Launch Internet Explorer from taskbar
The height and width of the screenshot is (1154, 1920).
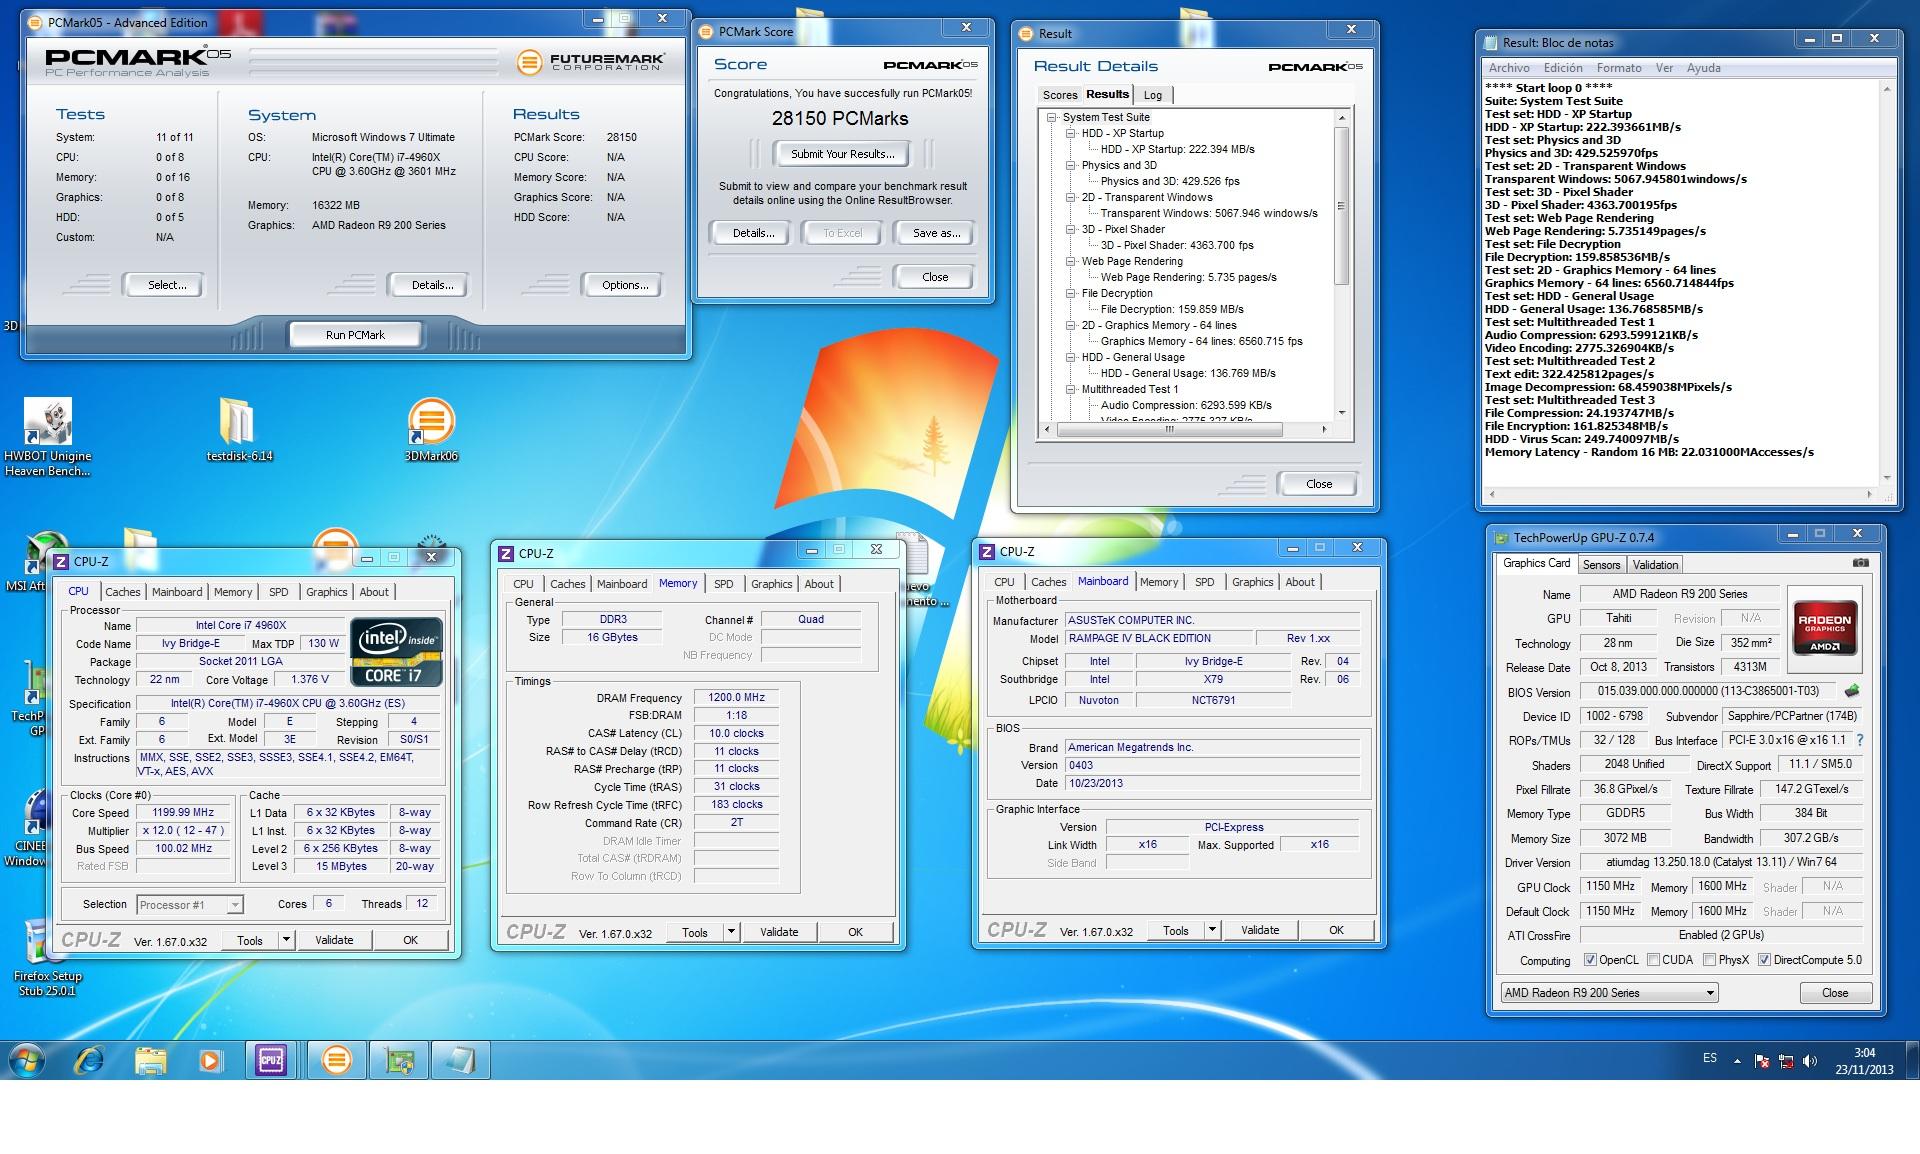click(91, 1060)
